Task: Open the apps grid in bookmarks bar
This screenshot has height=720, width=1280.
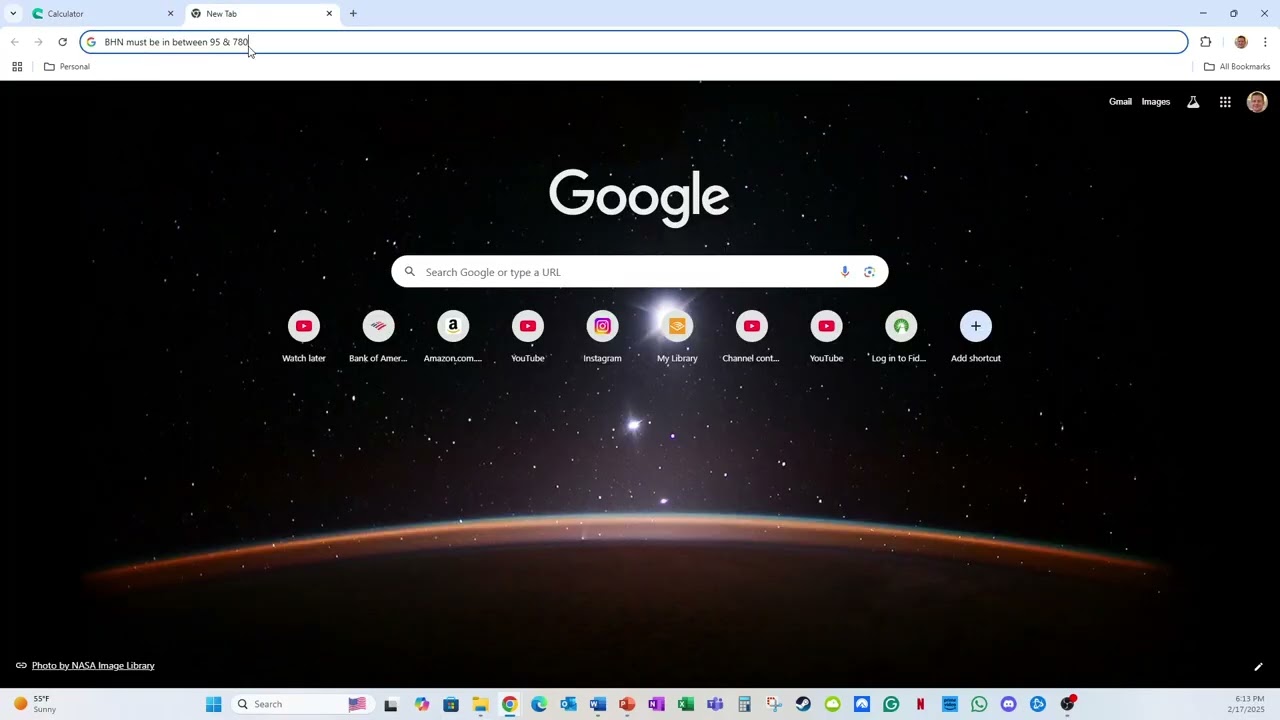Action: [x=17, y=67]
